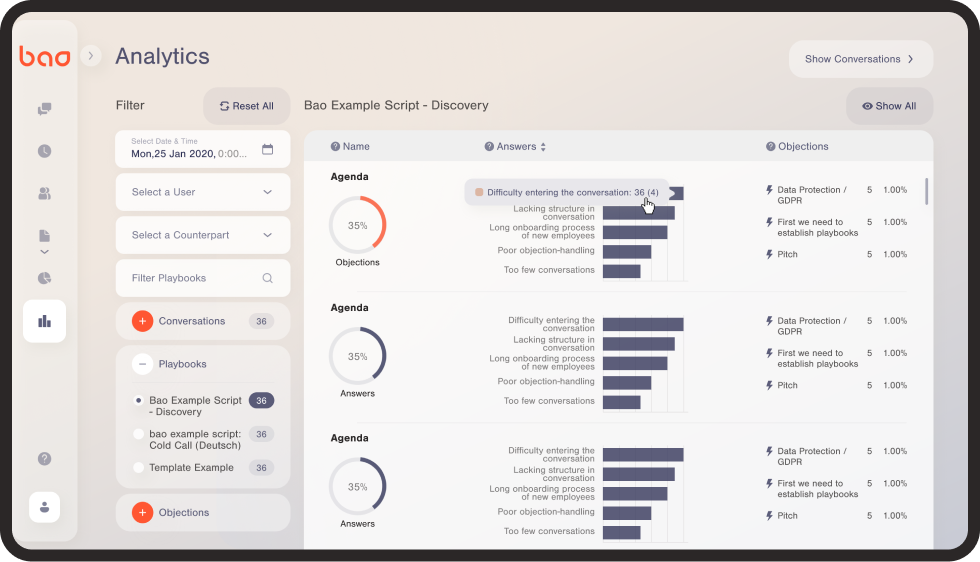Image resolution: width=980 pixels, height=562 pixels.
Task: Open the pie chart icon in sidebar
Action: pyautogui.click(x=44, y=278)
